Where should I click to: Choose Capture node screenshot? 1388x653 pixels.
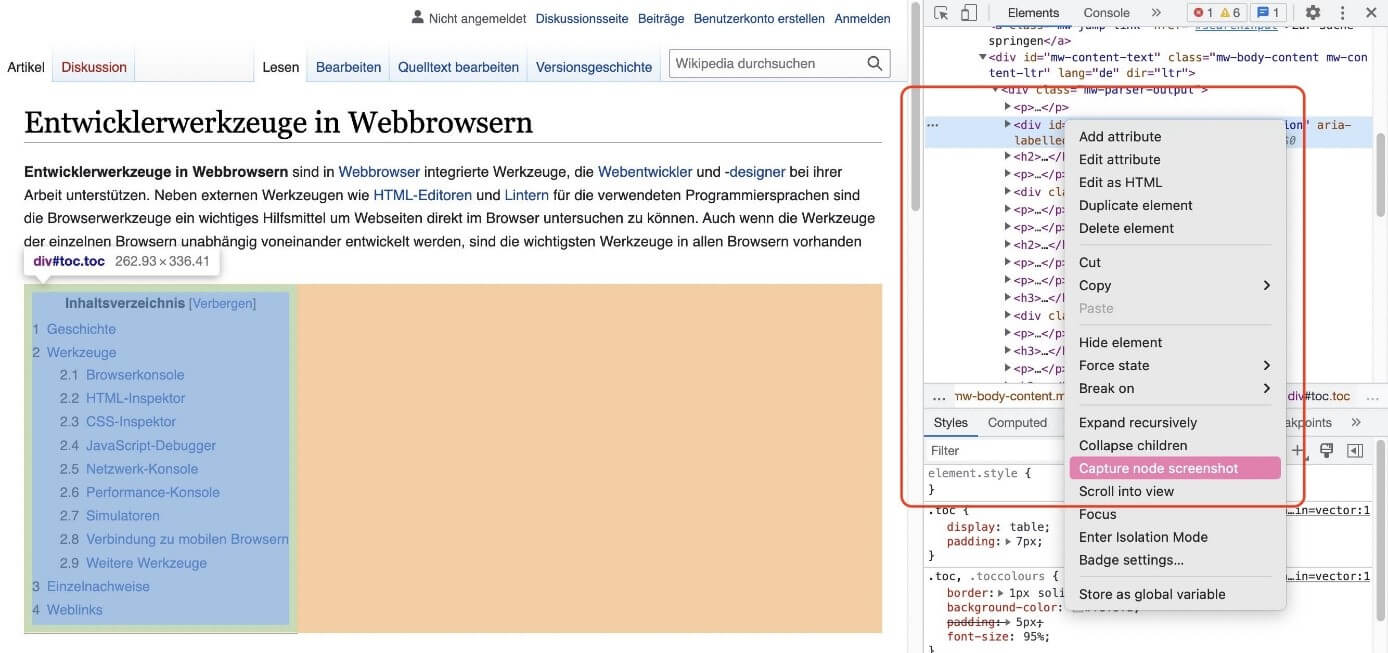tap(1174, 468)
